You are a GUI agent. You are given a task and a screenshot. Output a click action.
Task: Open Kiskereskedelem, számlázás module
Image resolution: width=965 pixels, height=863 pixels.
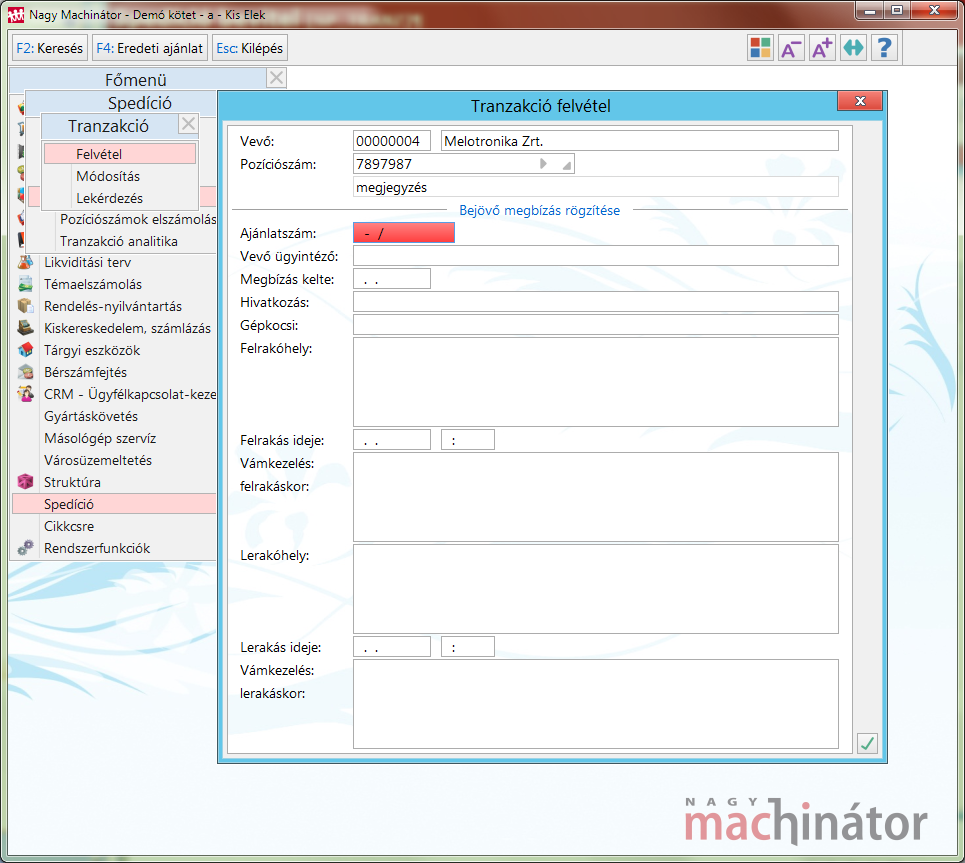coord(127,328)
